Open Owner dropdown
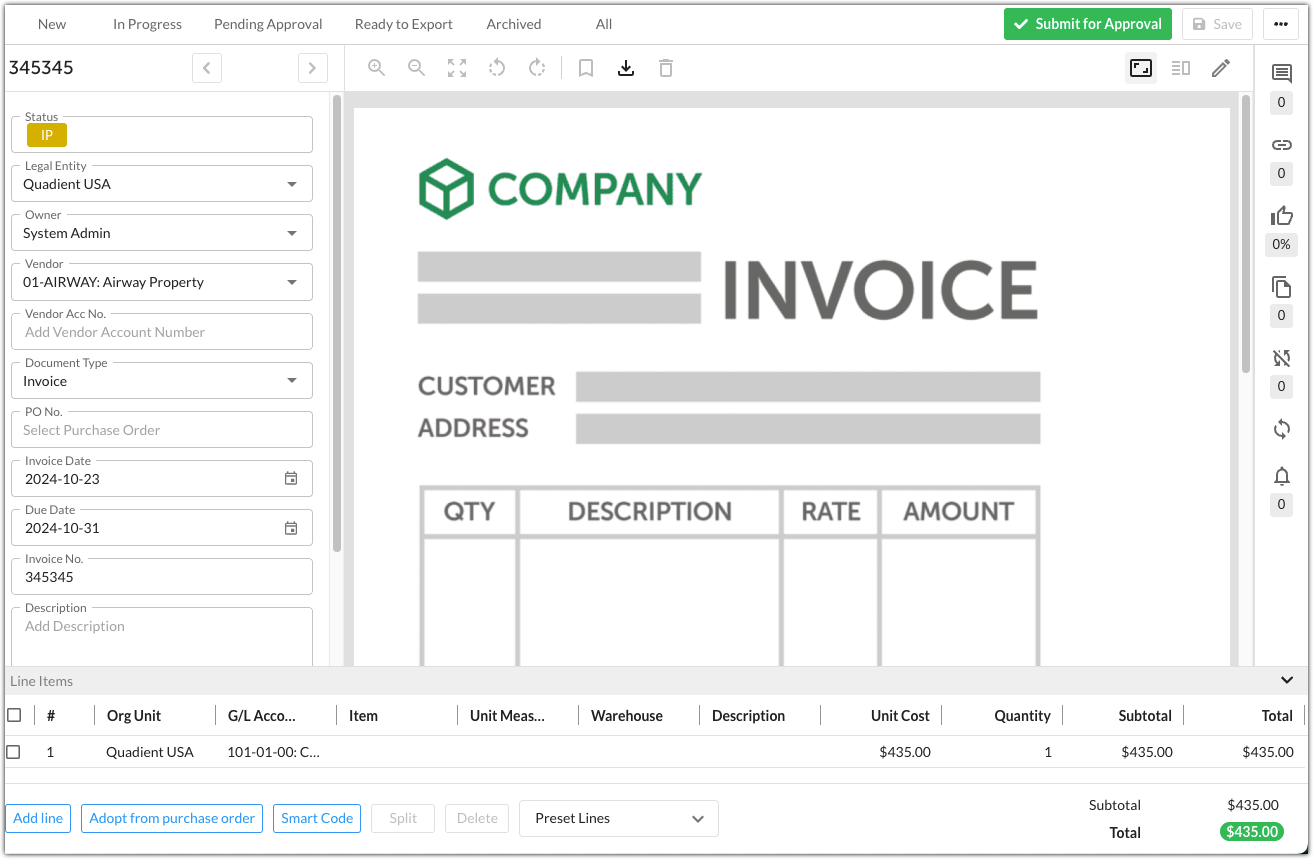 [162, 233]
